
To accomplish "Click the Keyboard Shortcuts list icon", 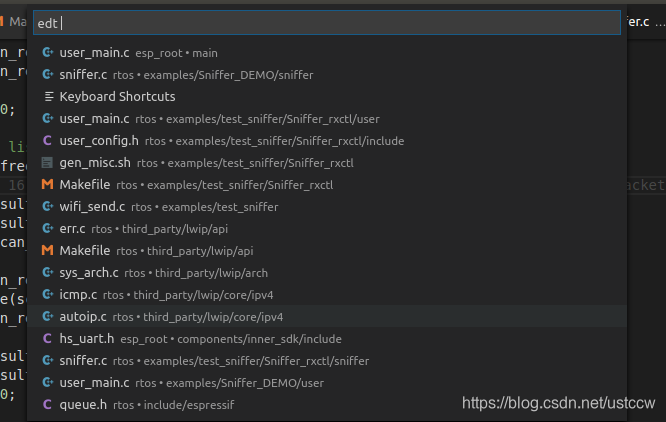I will click(x=49, y=97).
